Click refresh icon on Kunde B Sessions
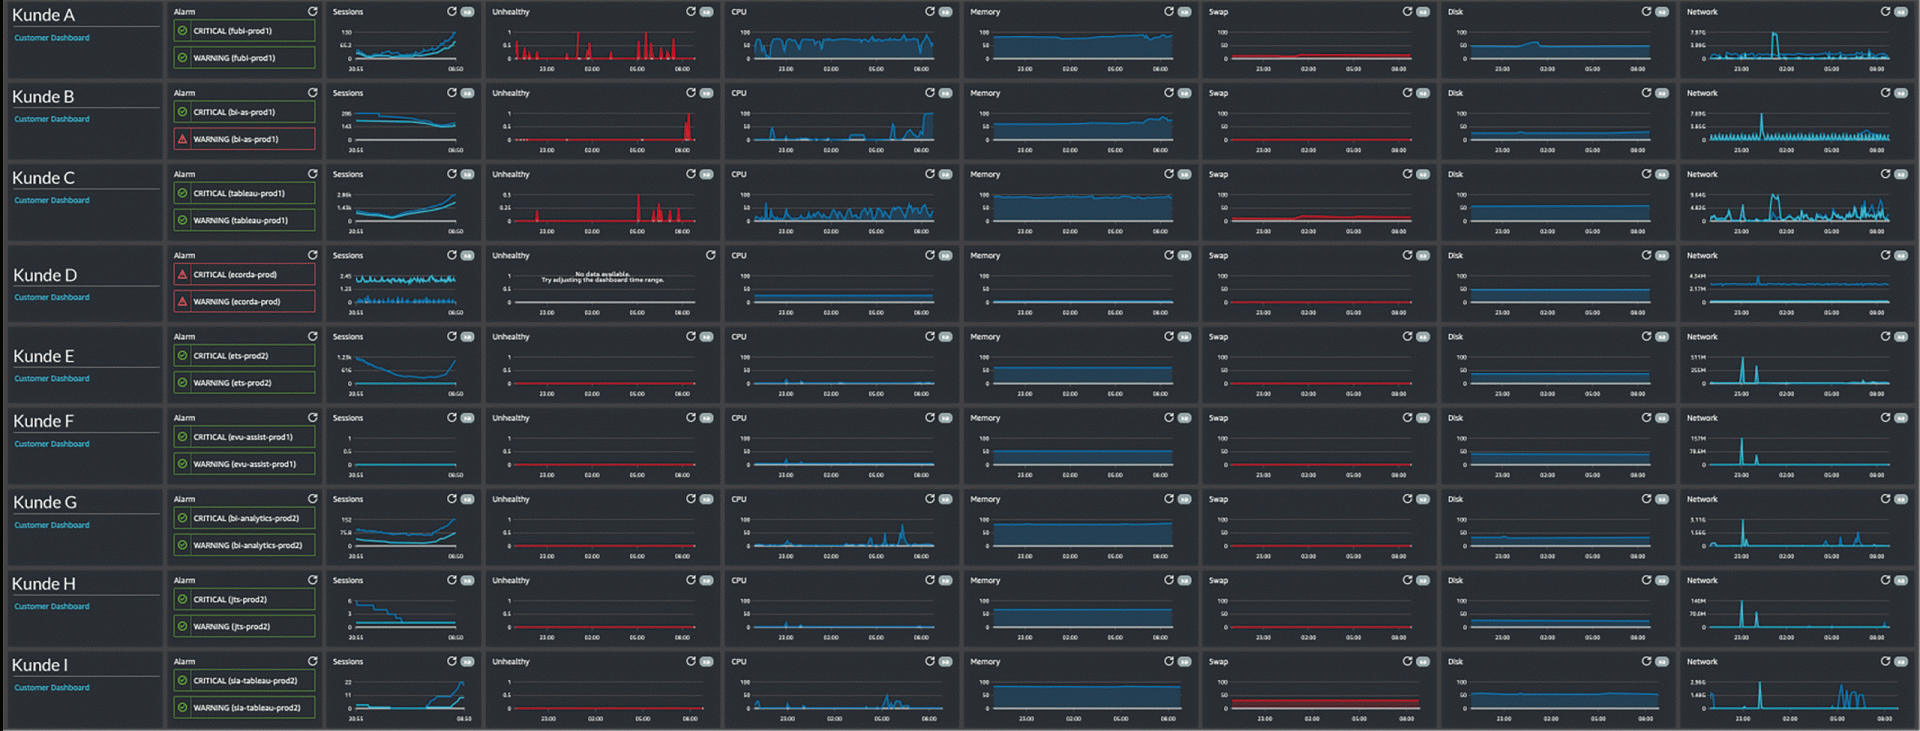 pyautogui.click(x=452, y=93)
